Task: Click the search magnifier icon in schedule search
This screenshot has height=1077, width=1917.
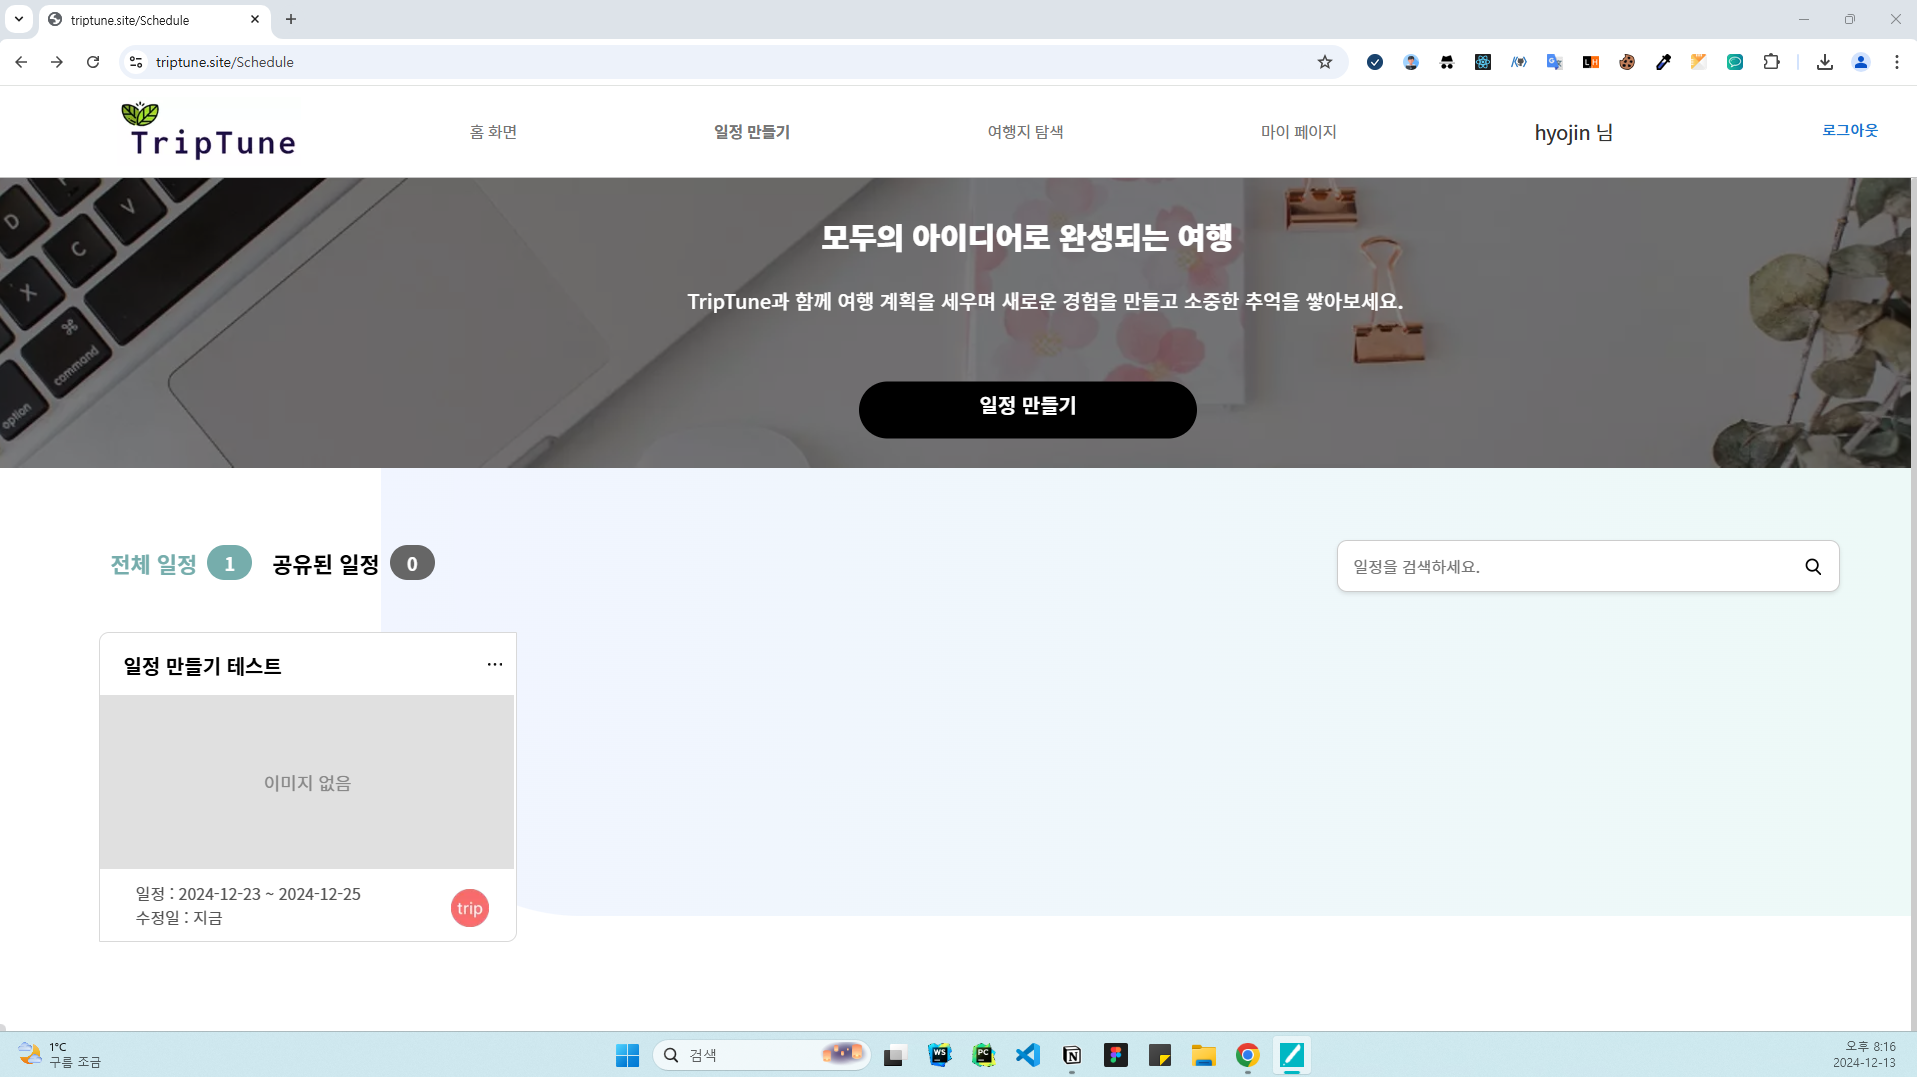Action: [1812, 567]
